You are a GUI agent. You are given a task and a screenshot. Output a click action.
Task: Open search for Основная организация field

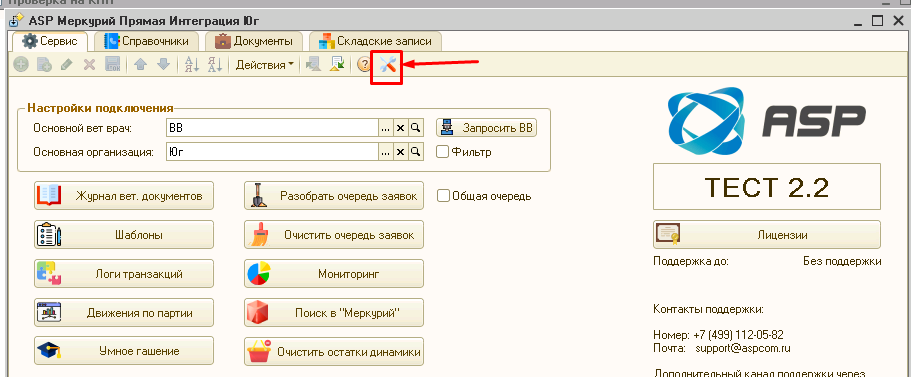[415, 152]
